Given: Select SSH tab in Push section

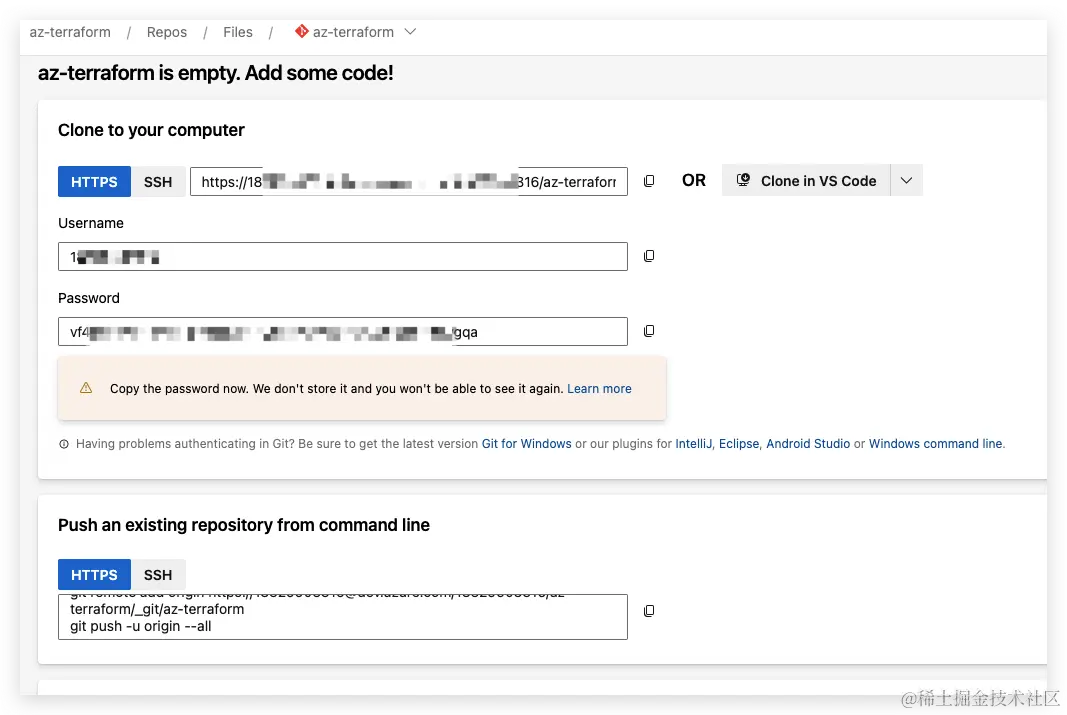Looking at the screenshot, I should point(158,575).
